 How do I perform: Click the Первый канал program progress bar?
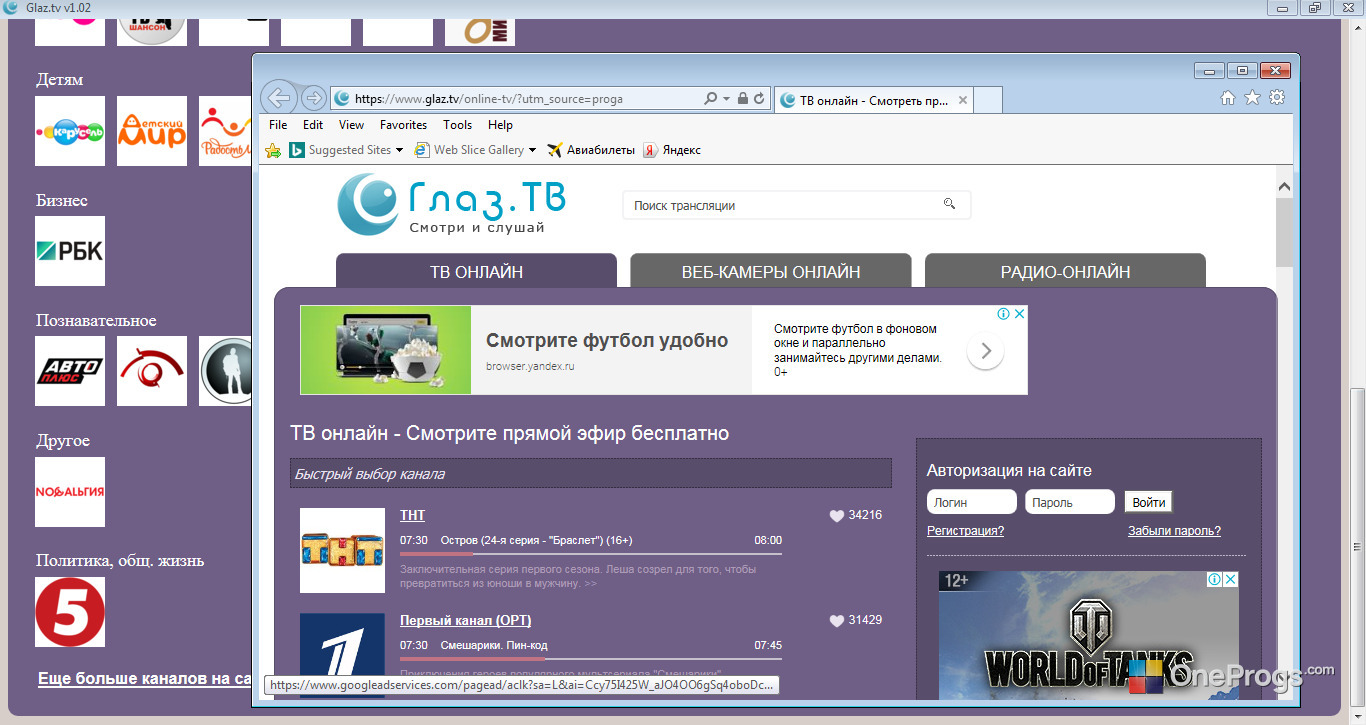tap(591, 659)
